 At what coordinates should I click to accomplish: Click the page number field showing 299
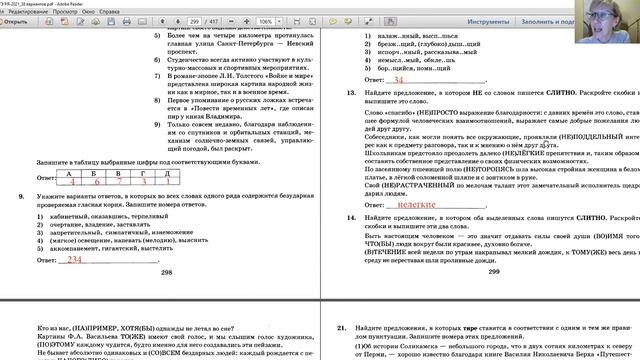[x=194, y=22]
